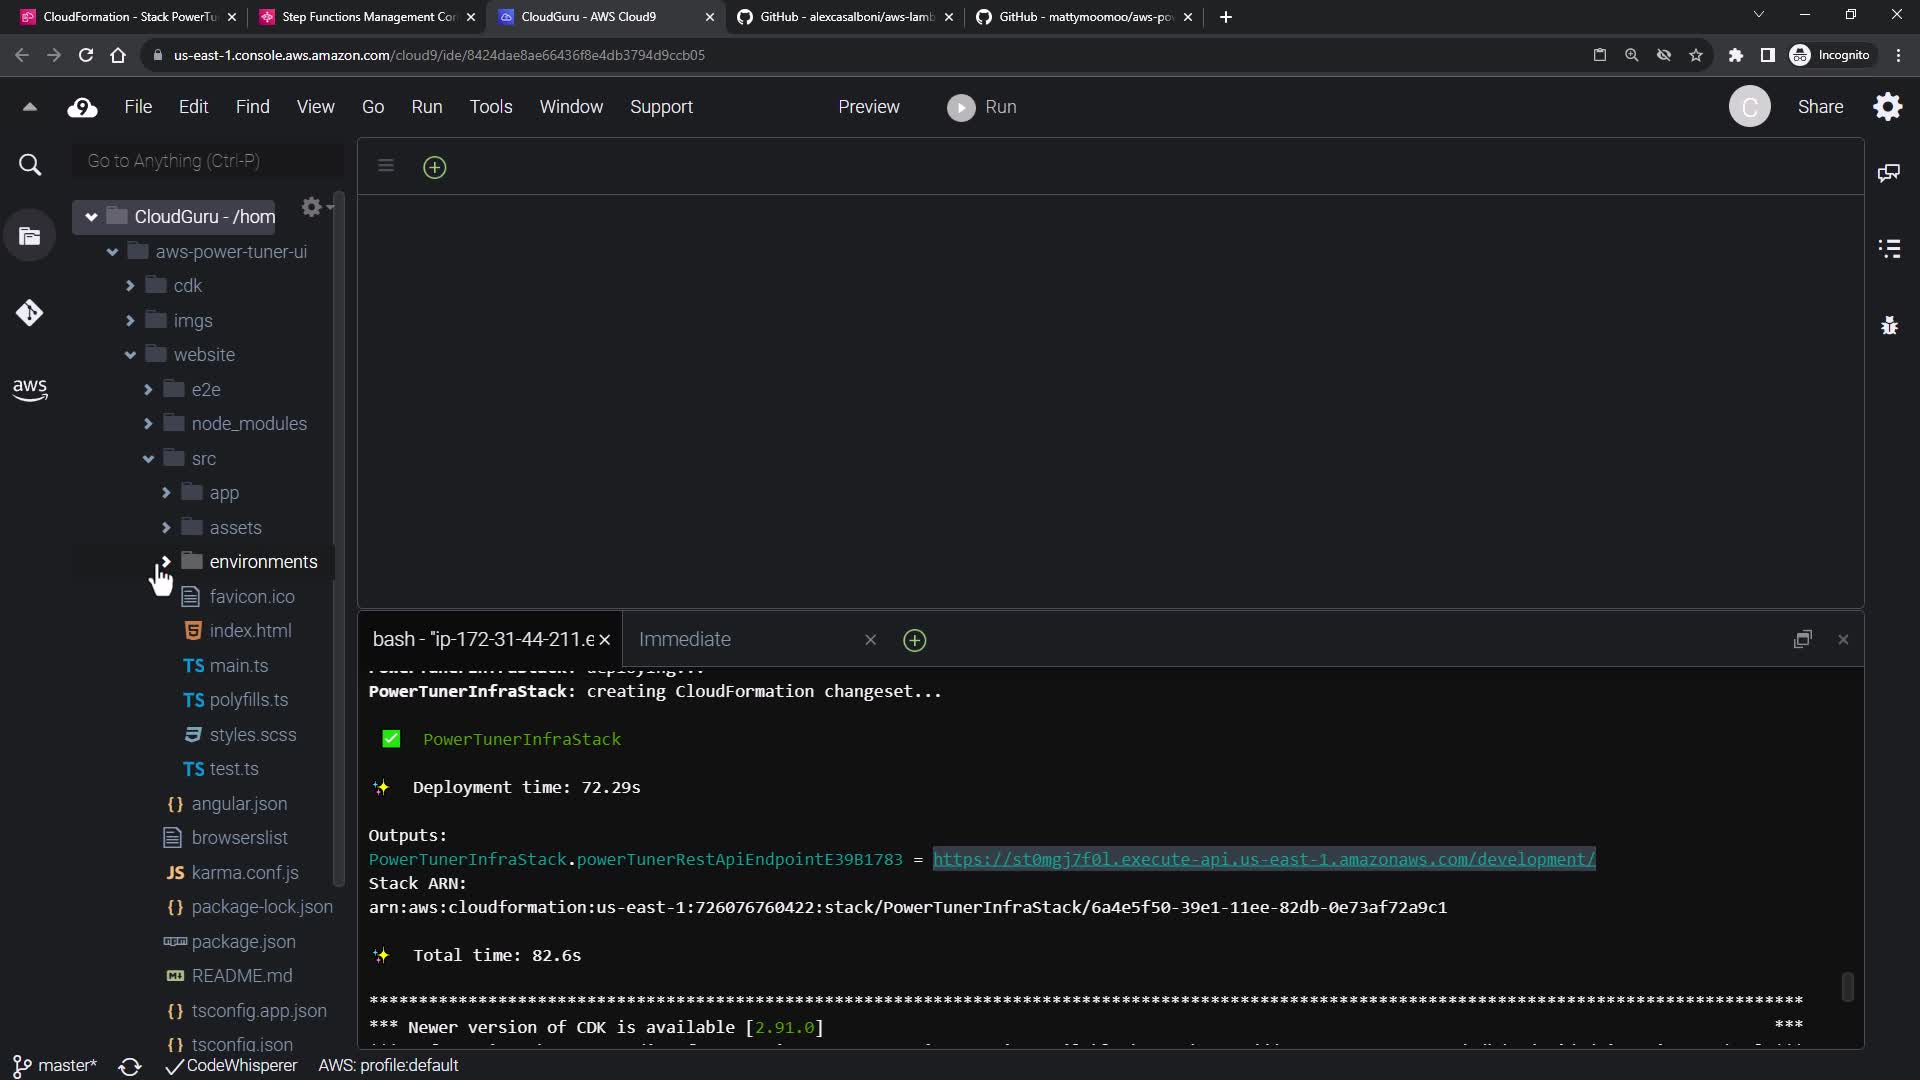Image resolution: width=1920 pixels, height=1080 pixels.
Task: Open the Environment file tree panel icon
Action: pyautogui.click(x=29, y=237)
